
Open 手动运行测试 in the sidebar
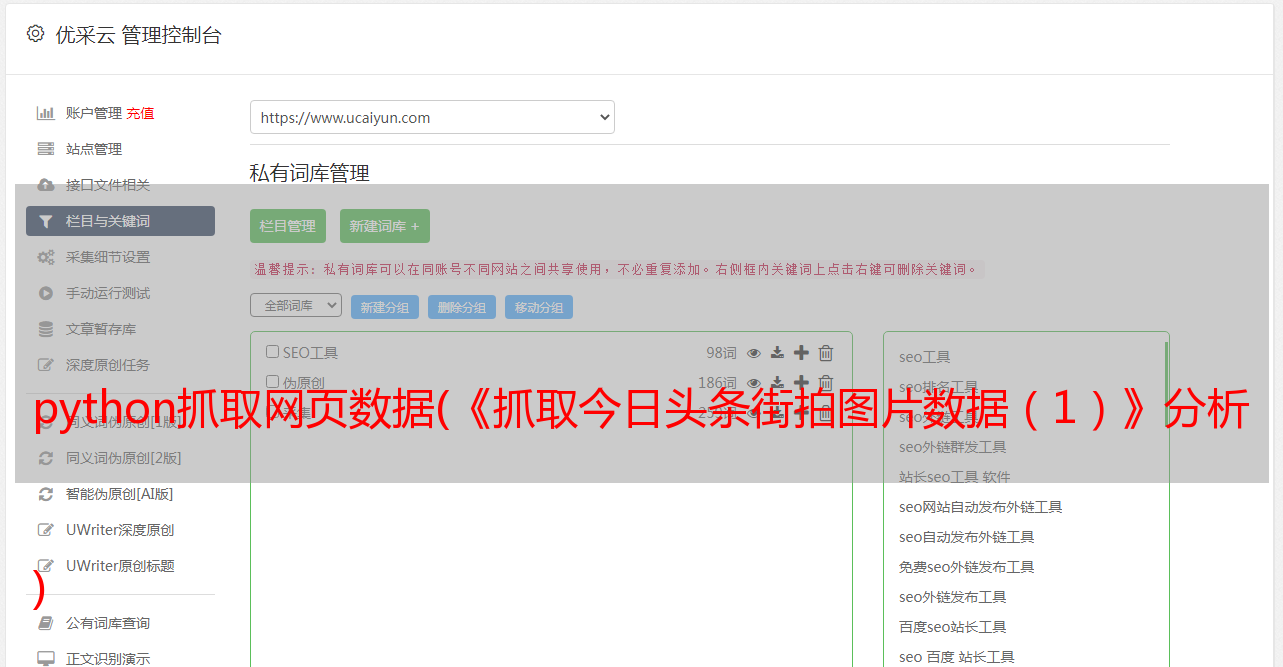pyautogui.click(x=108, y=293)
